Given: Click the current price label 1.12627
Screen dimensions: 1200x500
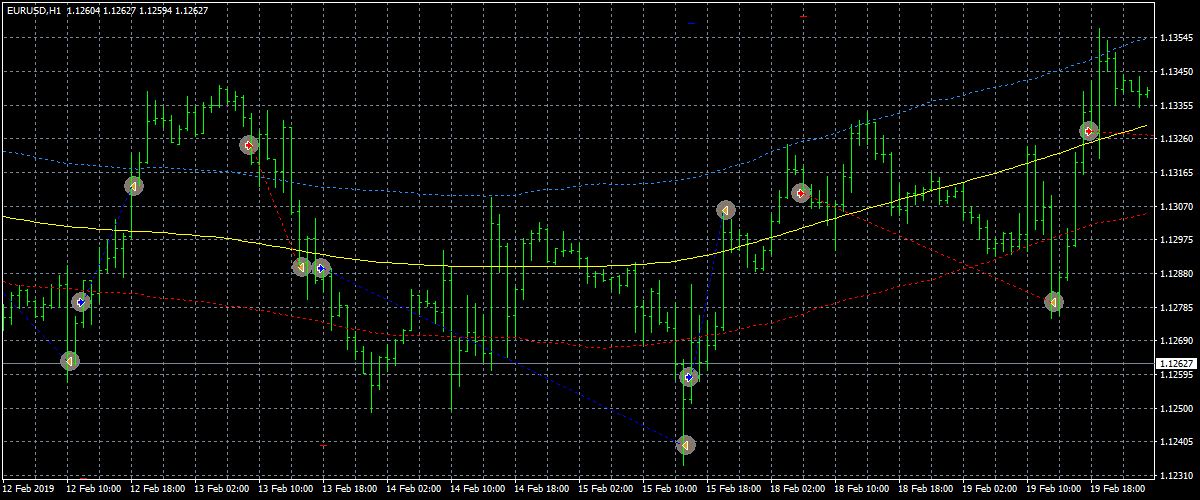Looking at the screenshot, I should [1176, 363].
